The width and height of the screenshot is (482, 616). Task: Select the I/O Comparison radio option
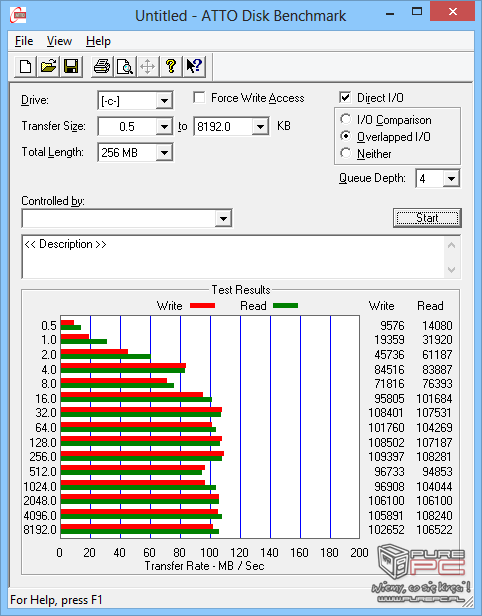[346, 119]
